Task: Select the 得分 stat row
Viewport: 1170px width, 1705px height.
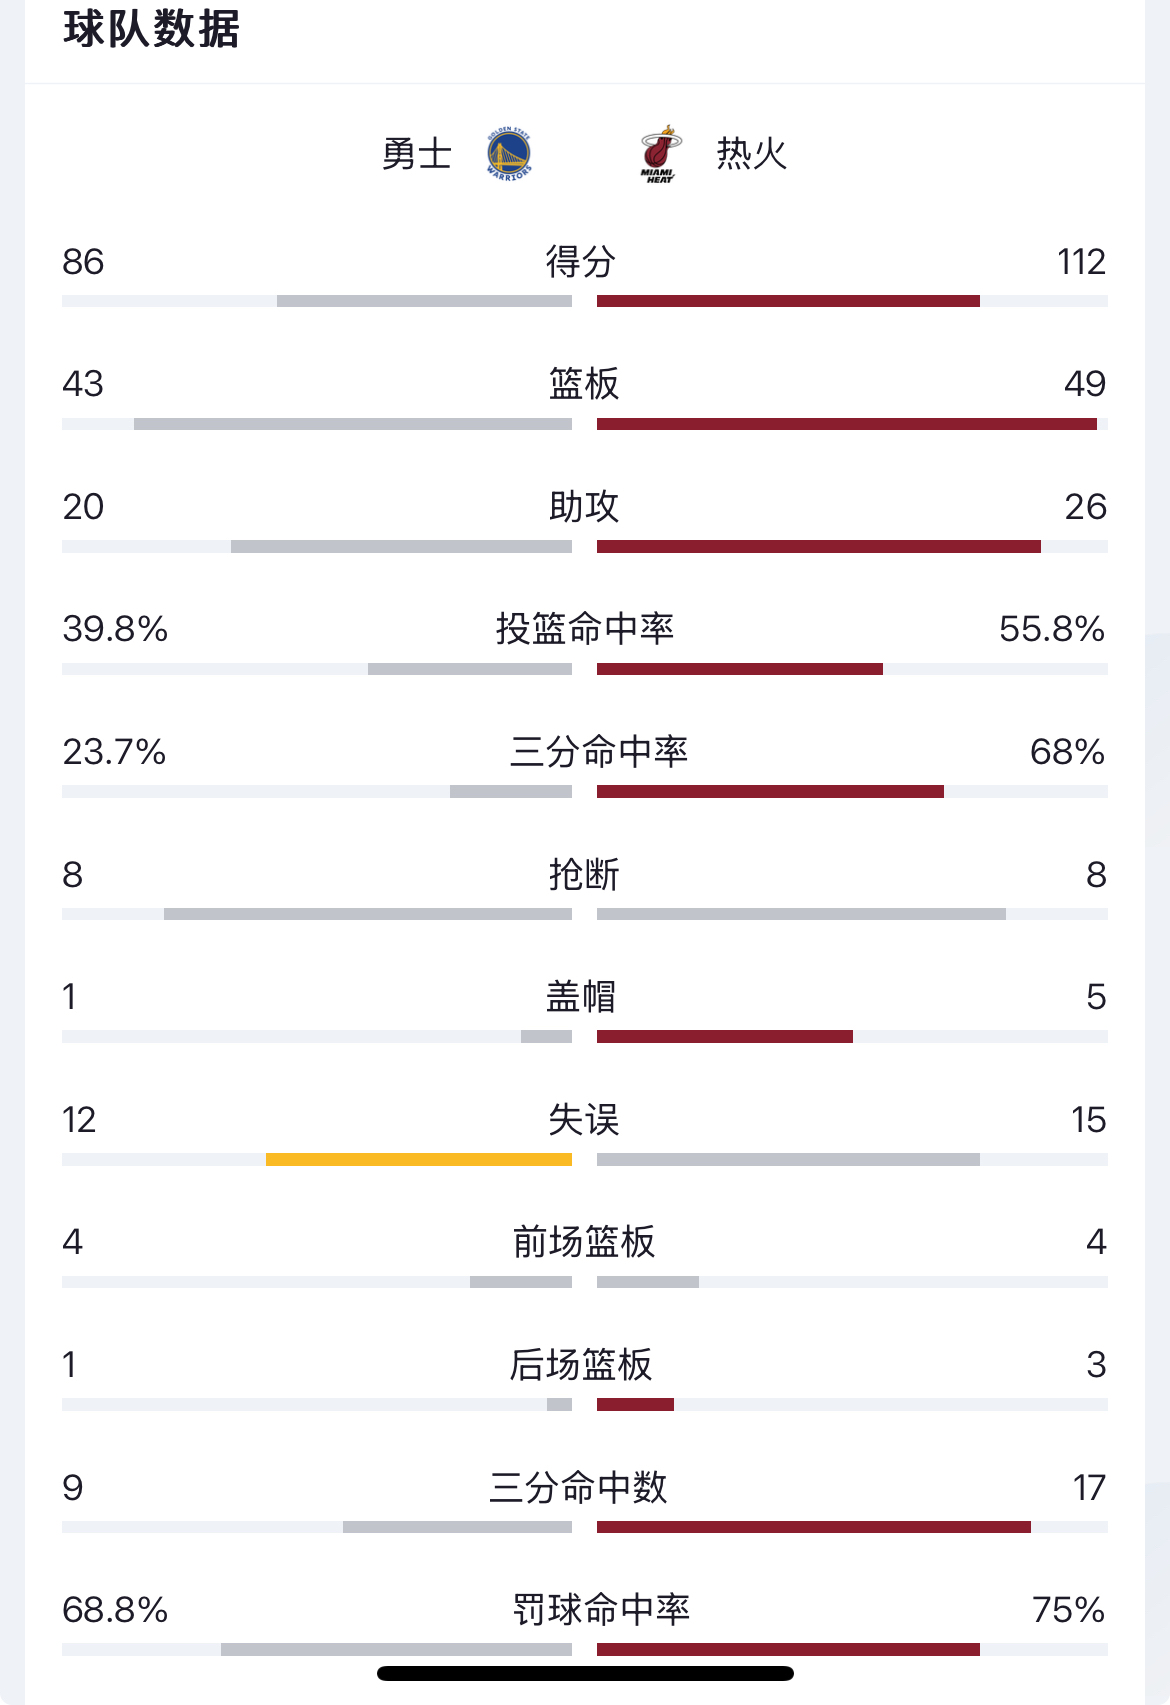Action: tap(585, 263)
